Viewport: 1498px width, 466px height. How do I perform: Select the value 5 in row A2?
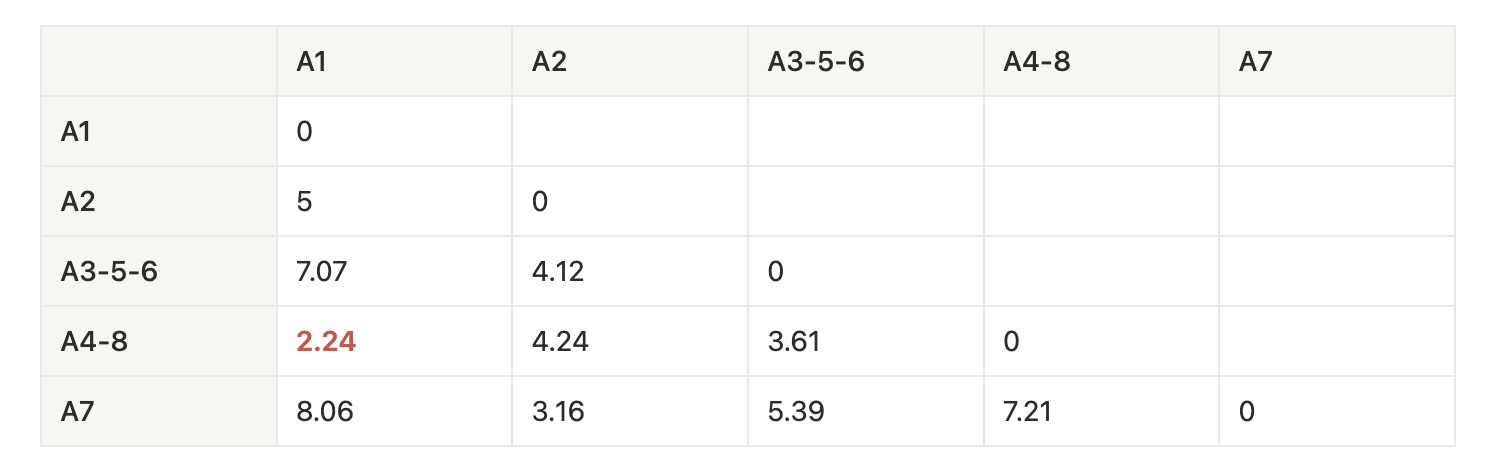coord(305,202)
